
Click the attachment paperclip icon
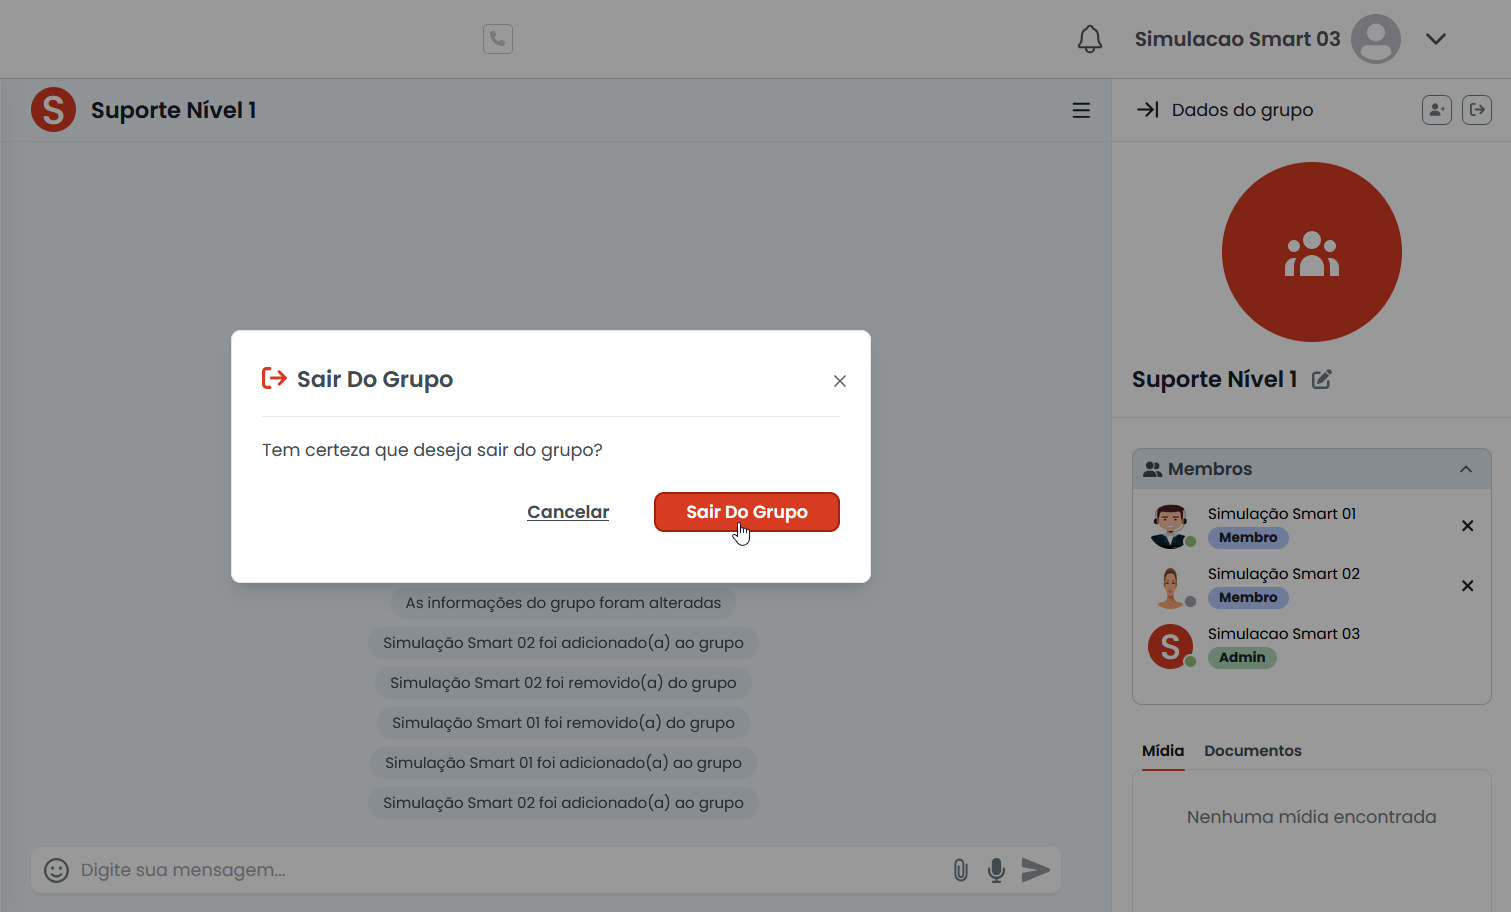click(x=960, y=870)
